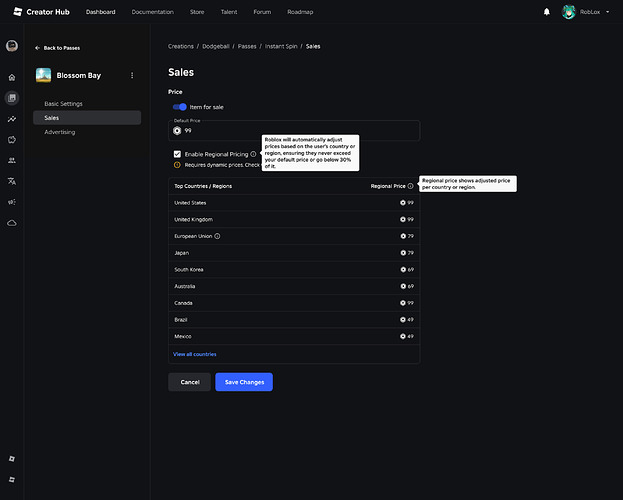Click Passes in the breadcrumb
Screen dimensions: 623x500
pyautogui.click(x=247, y=47)
